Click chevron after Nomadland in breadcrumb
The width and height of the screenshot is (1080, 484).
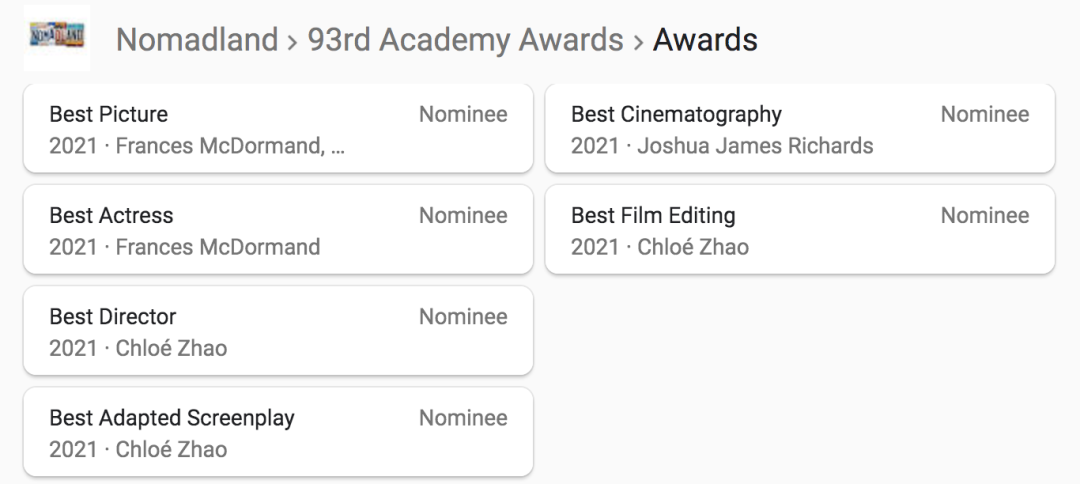[x=294, y=41]
